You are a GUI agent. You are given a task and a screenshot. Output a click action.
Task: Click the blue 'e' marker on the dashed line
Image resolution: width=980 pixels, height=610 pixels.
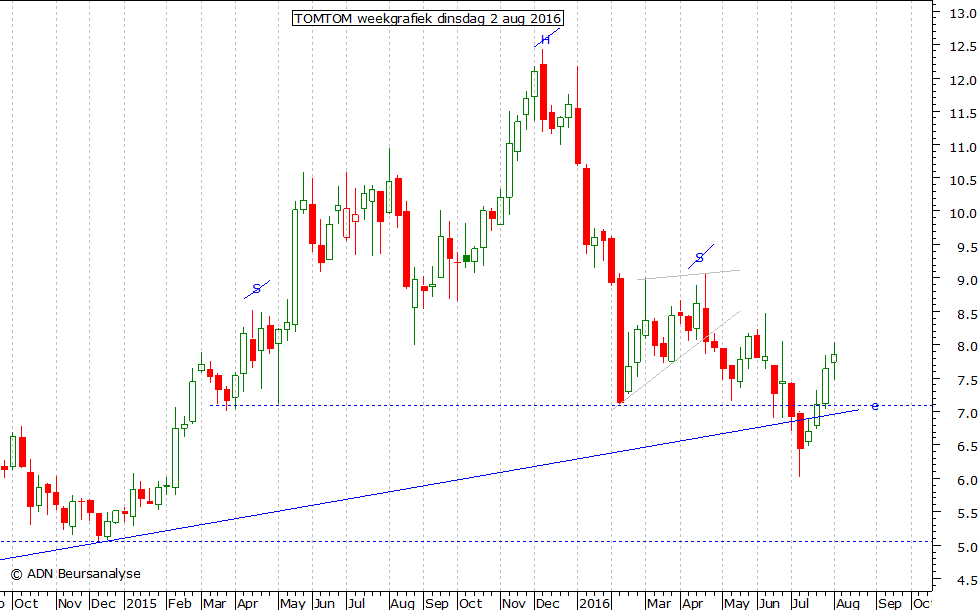tap(875, 406)
